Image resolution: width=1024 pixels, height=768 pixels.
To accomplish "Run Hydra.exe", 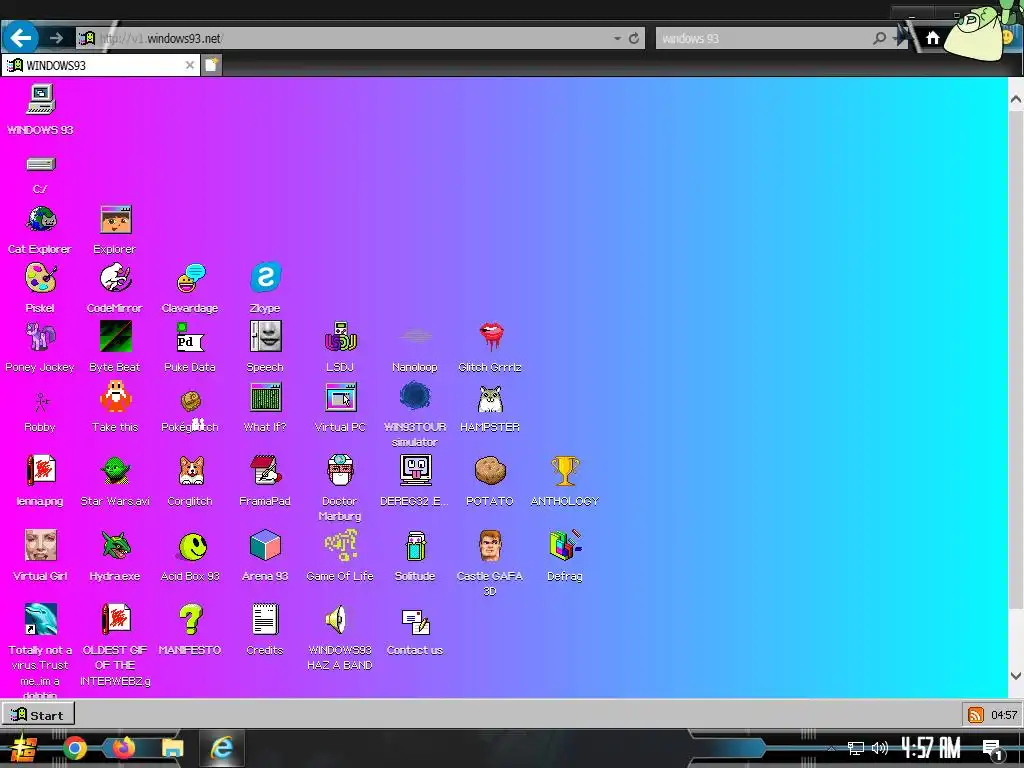I will tap(116, 545).
